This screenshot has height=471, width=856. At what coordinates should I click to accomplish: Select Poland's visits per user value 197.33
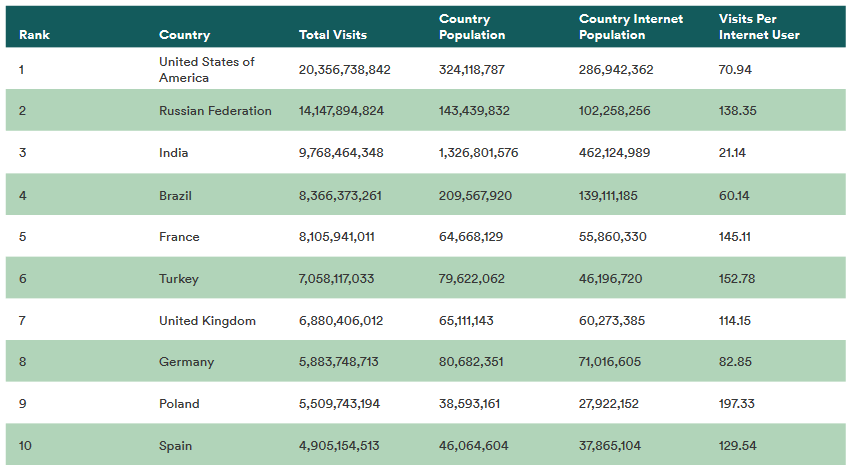736,404
